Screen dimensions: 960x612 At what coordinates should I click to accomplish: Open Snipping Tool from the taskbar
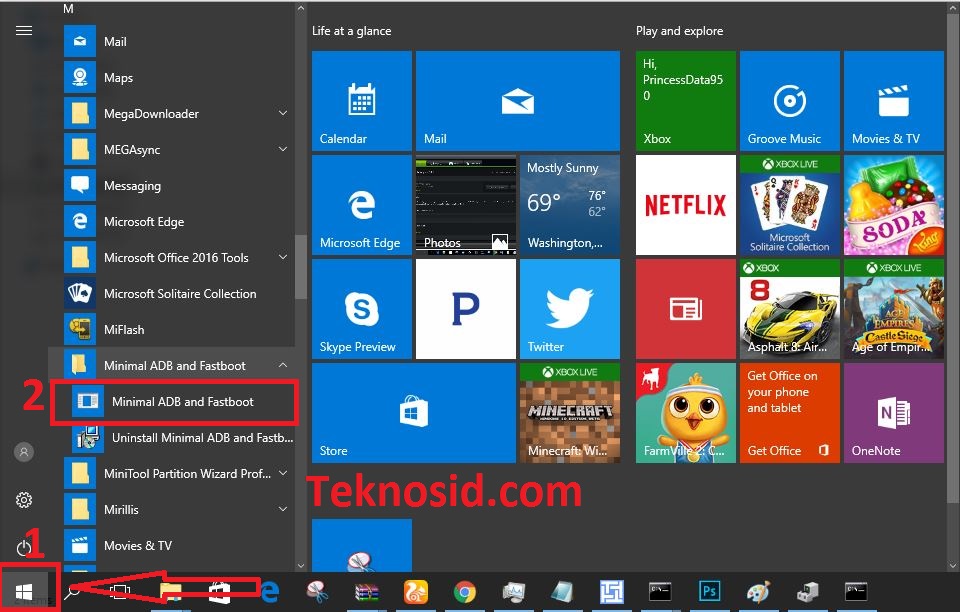tap(317, 592)
